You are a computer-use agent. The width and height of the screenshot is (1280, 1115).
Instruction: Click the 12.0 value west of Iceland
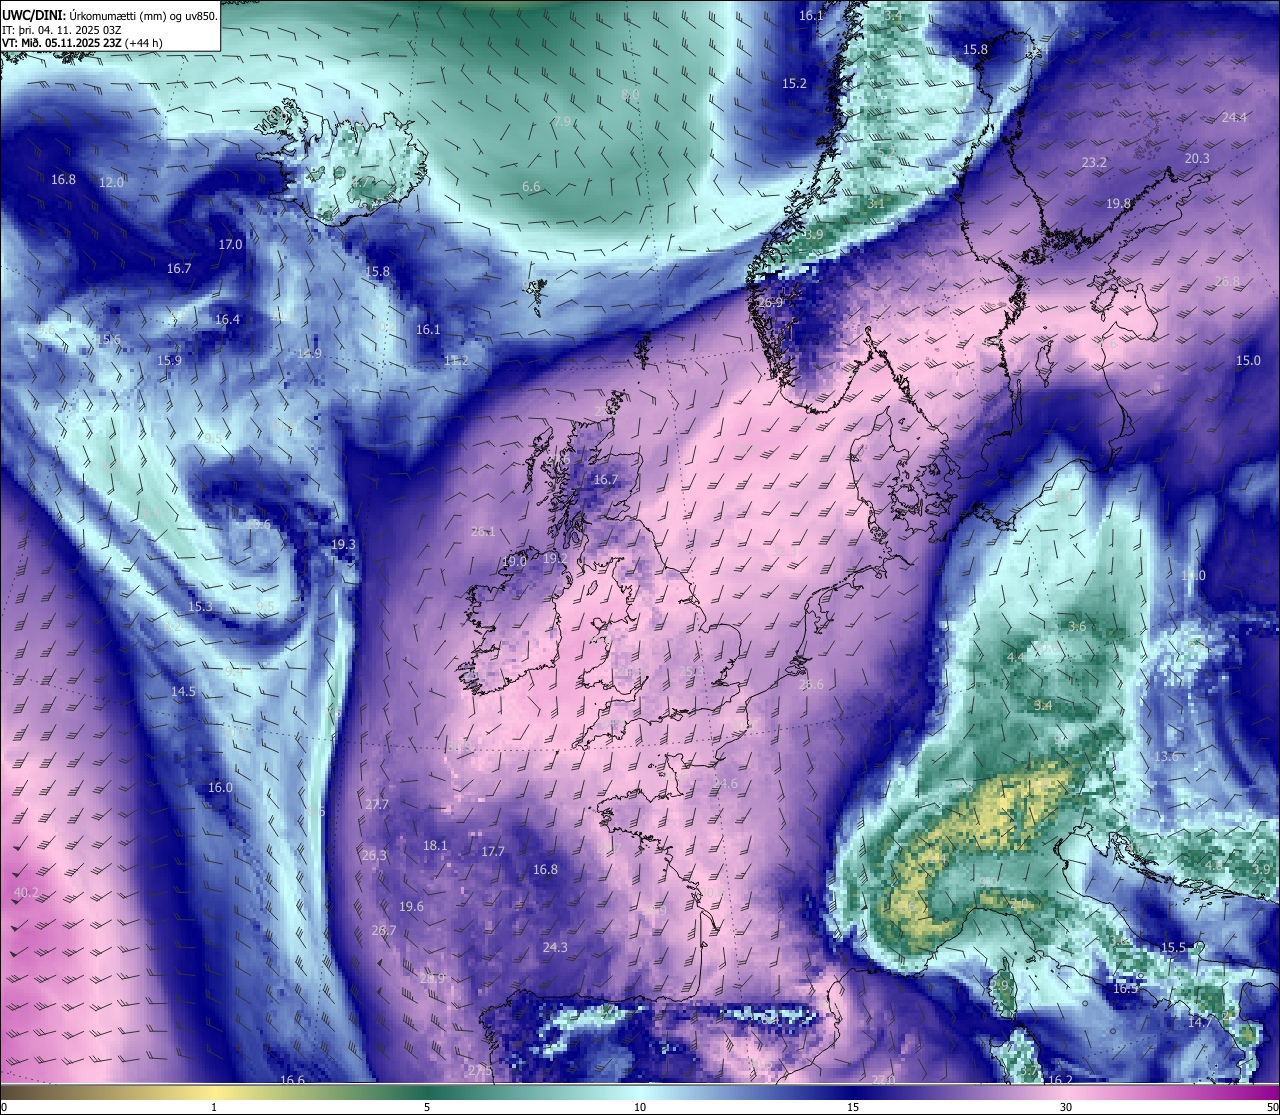point(111,183)
